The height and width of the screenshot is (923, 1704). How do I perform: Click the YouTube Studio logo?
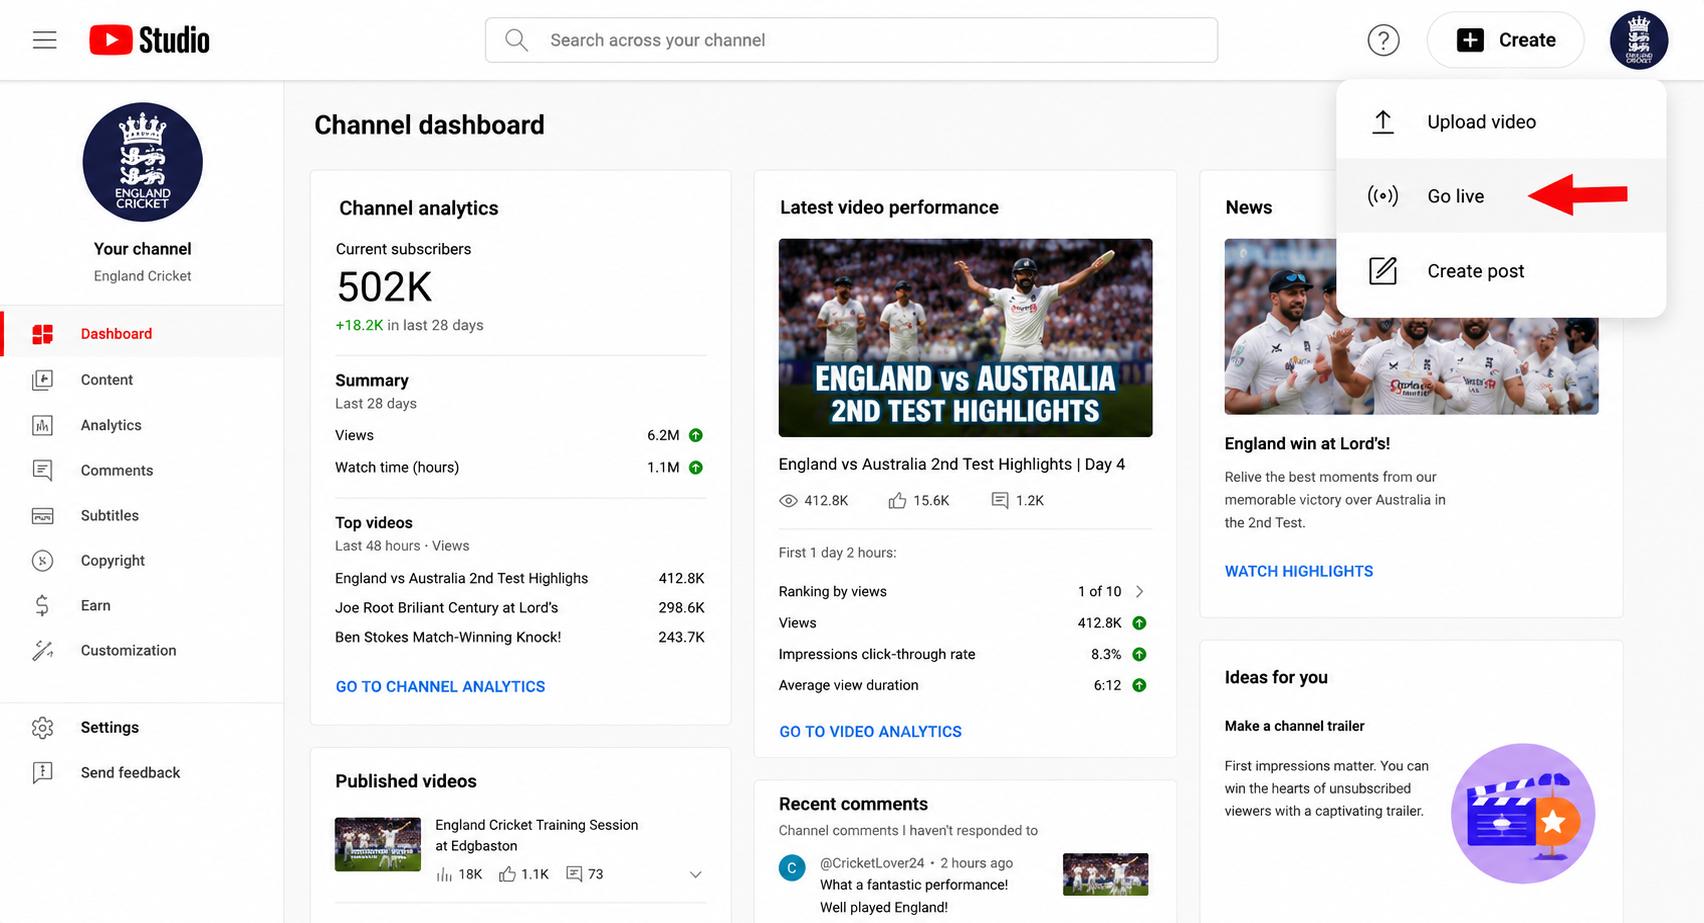pos(150,40)
